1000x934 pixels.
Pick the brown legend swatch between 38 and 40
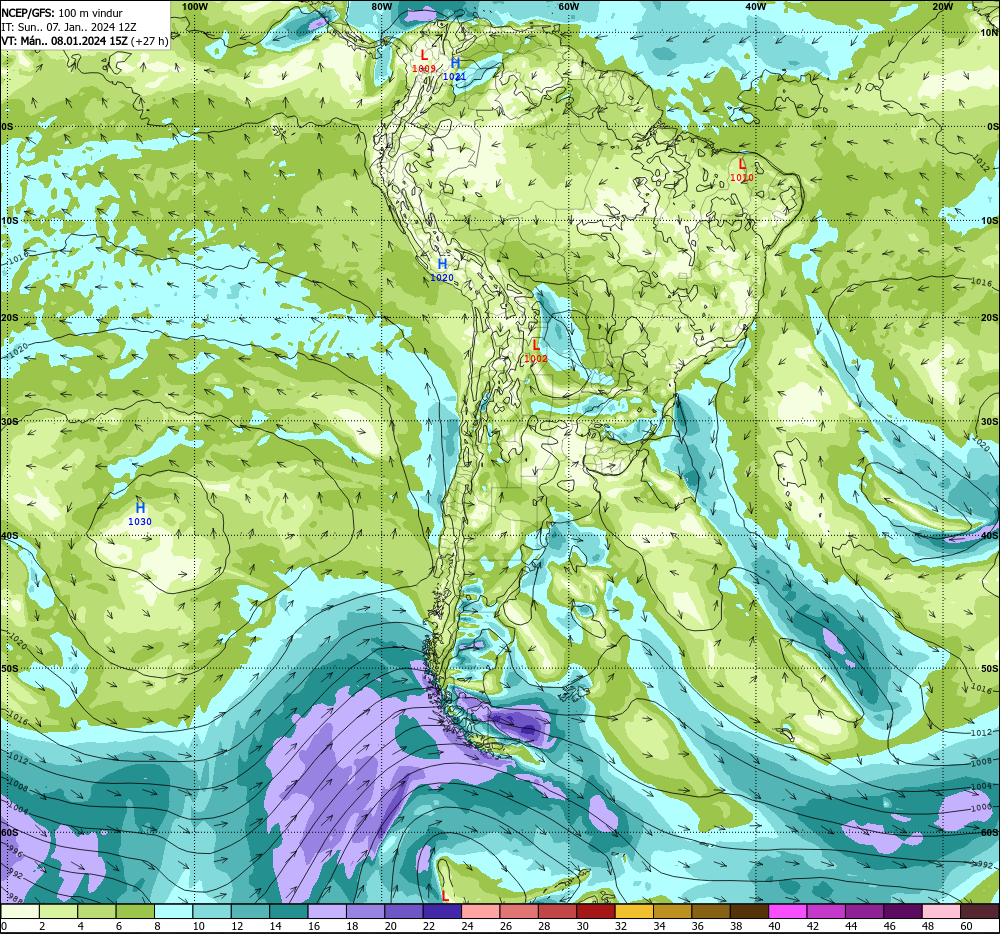749,911
